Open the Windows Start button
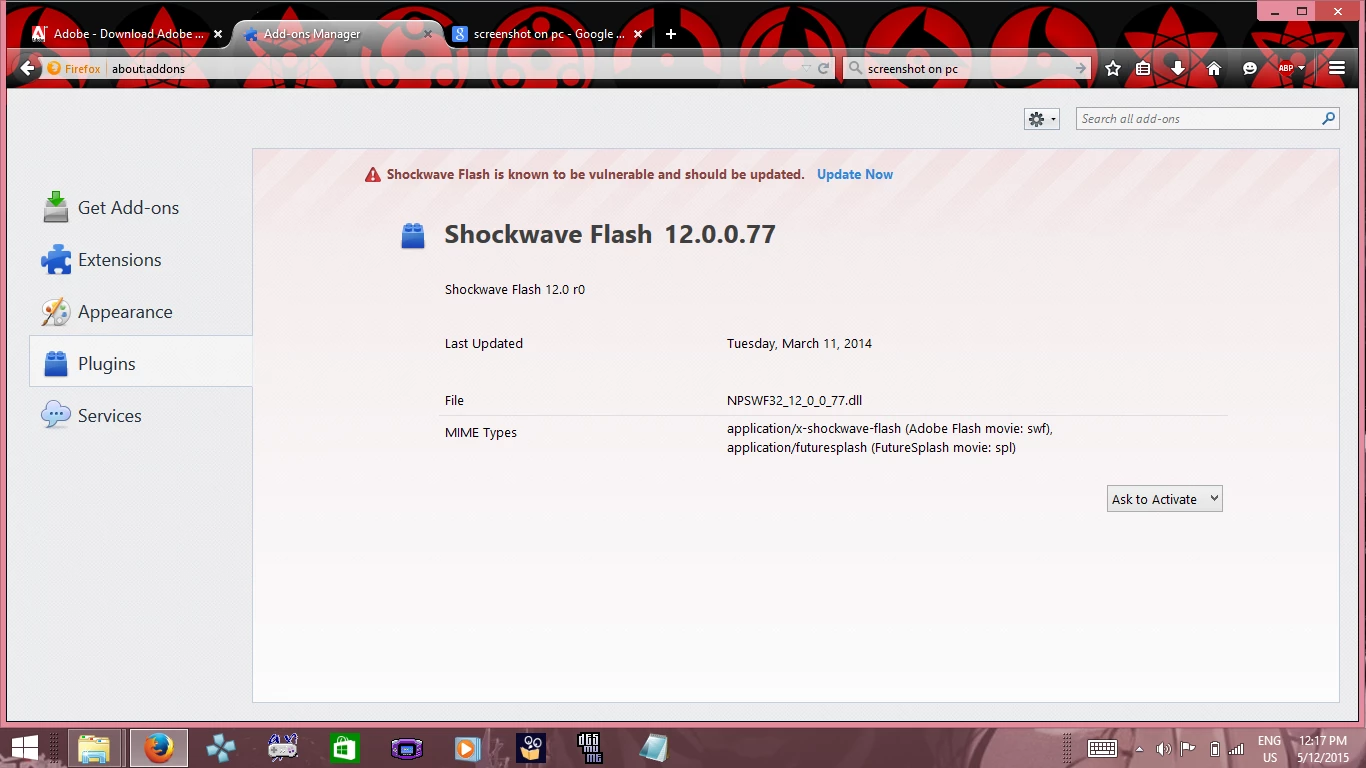Image resolution: width=1366 pixels, height=768 pixels. (25, 748)
